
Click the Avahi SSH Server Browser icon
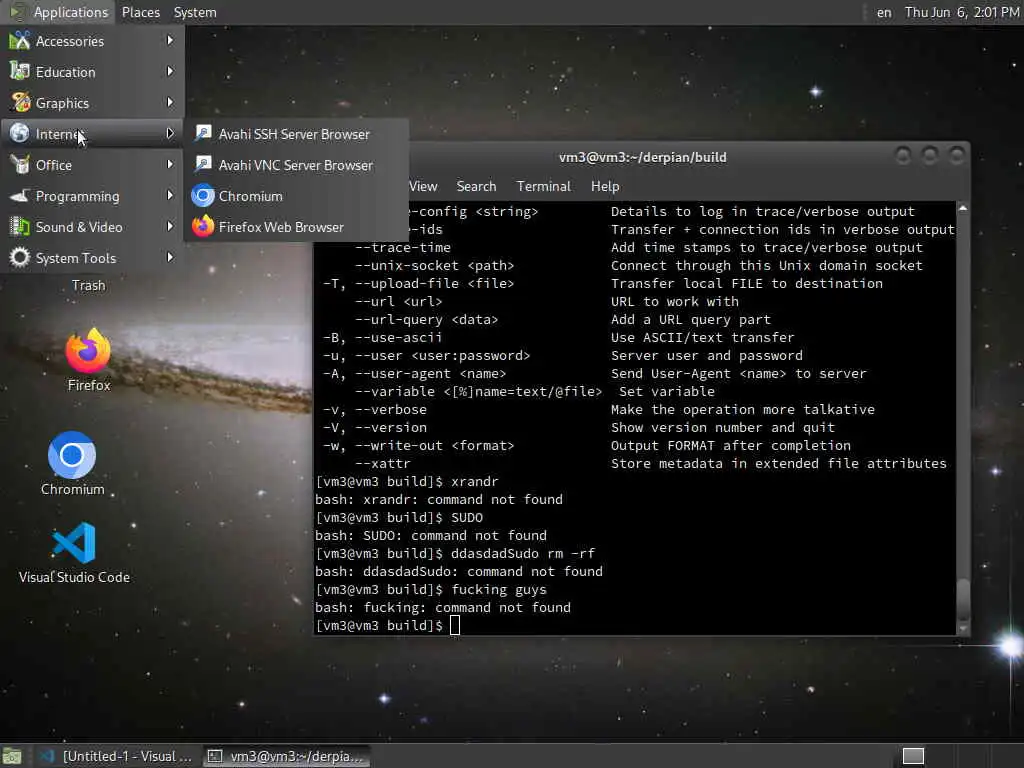[x=203, y=133]
